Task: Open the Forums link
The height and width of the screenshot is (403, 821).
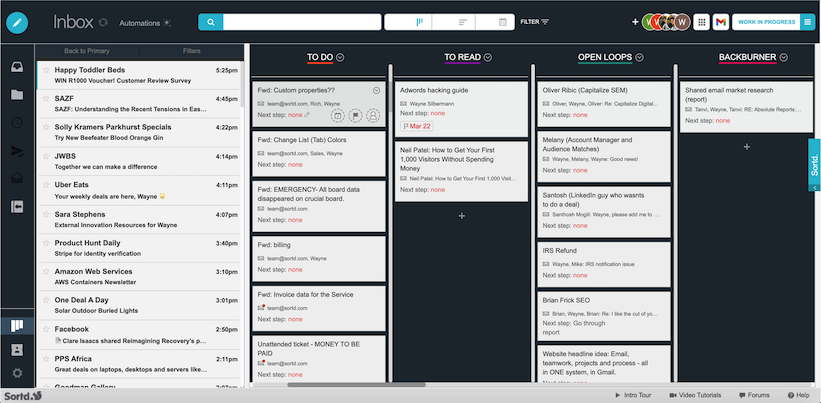Action: coord(755,395)
